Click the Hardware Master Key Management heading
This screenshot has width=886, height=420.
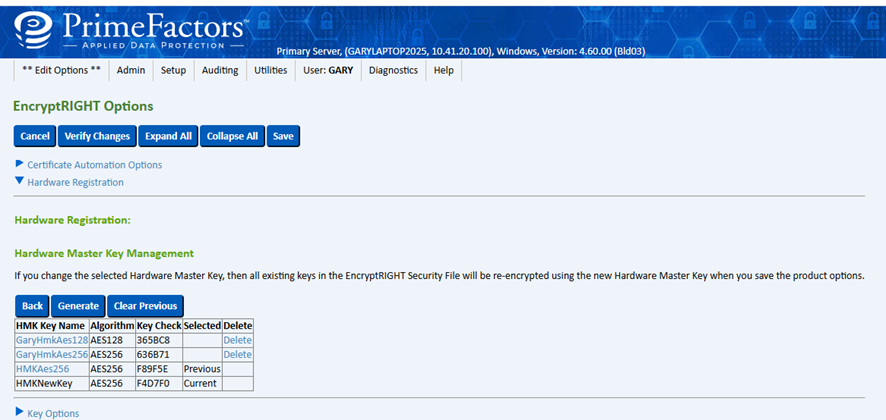[x=104, y=253]
